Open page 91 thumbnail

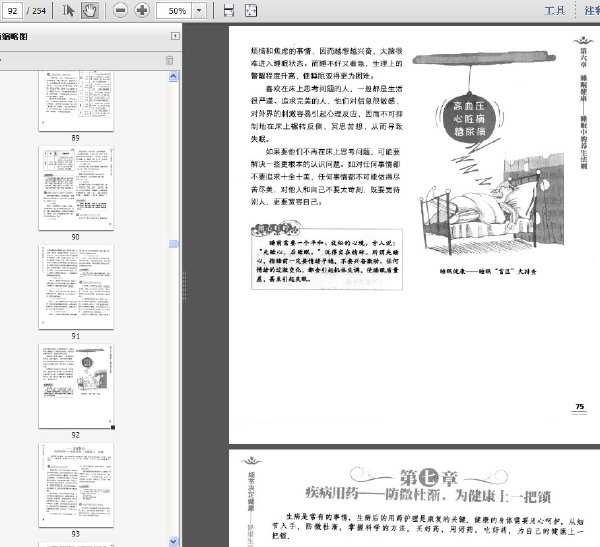76,287
